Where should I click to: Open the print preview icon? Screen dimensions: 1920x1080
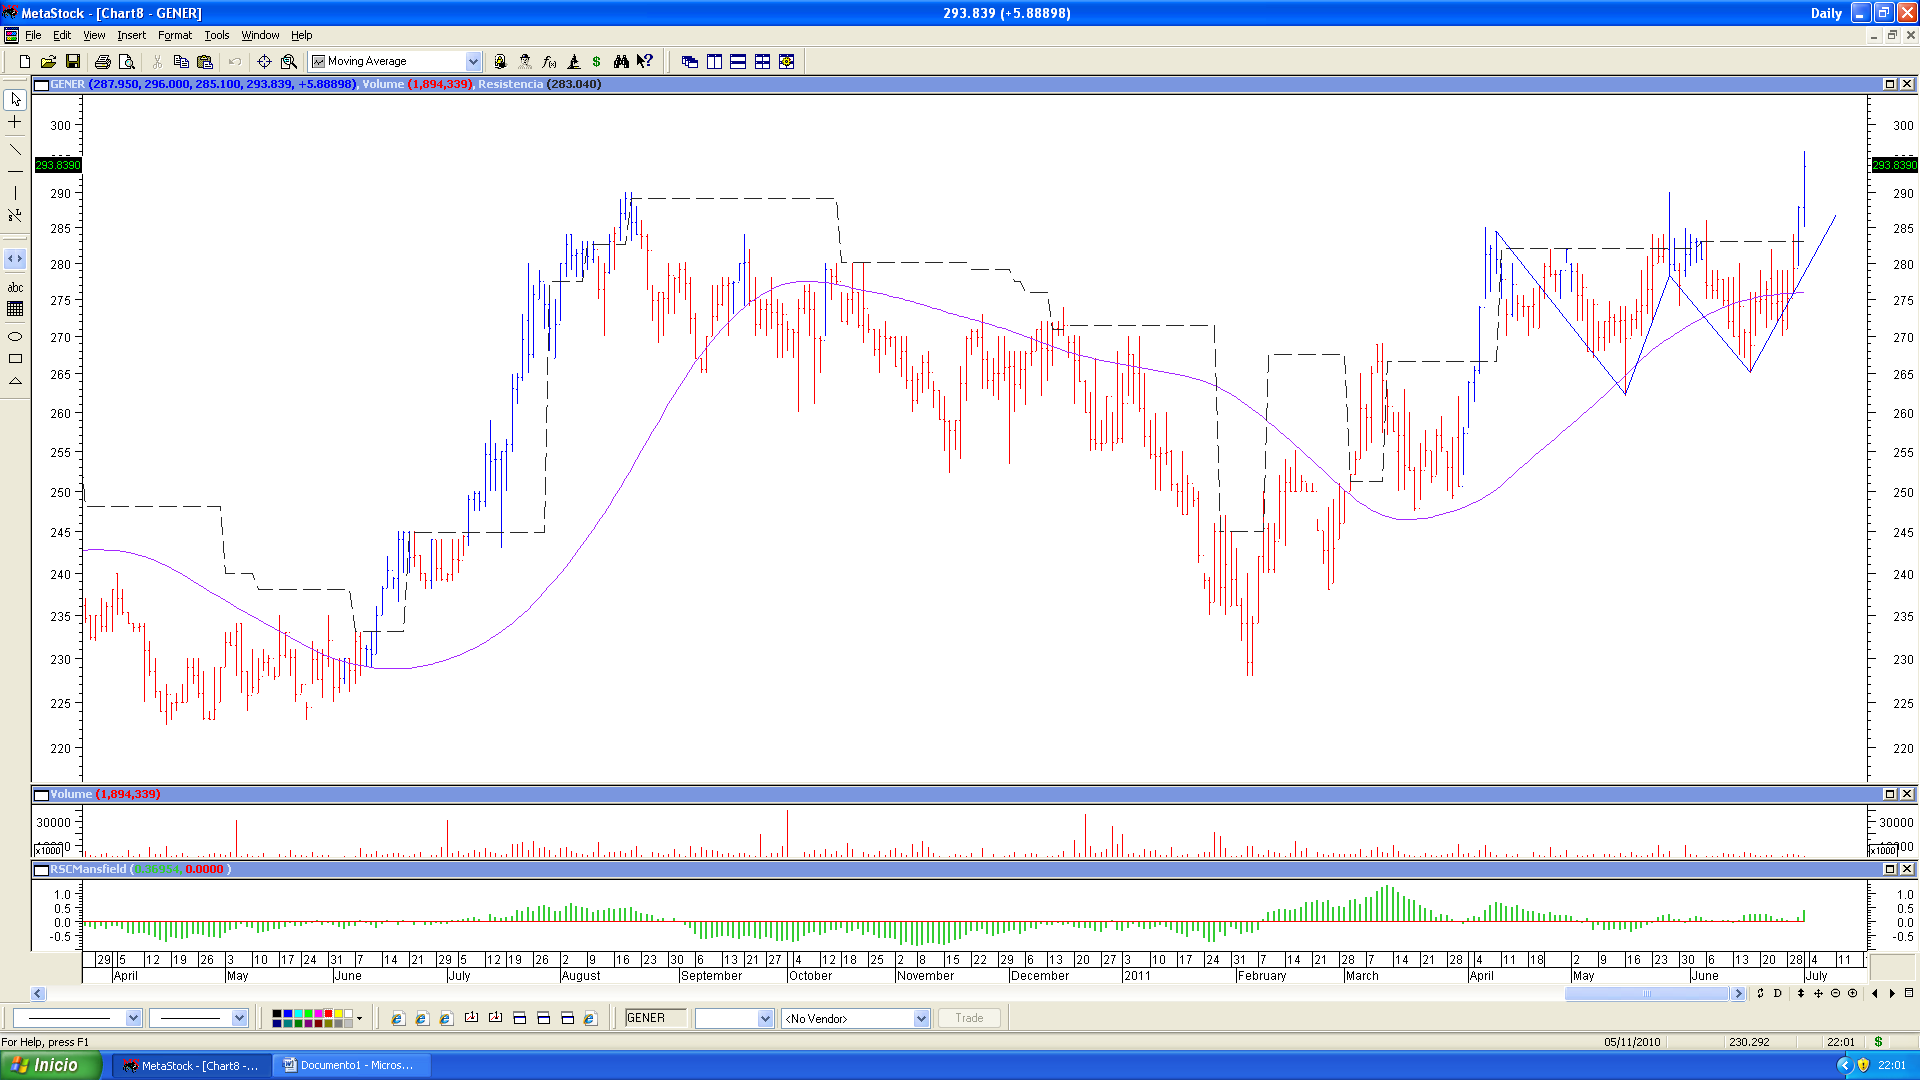coord(127,62)
